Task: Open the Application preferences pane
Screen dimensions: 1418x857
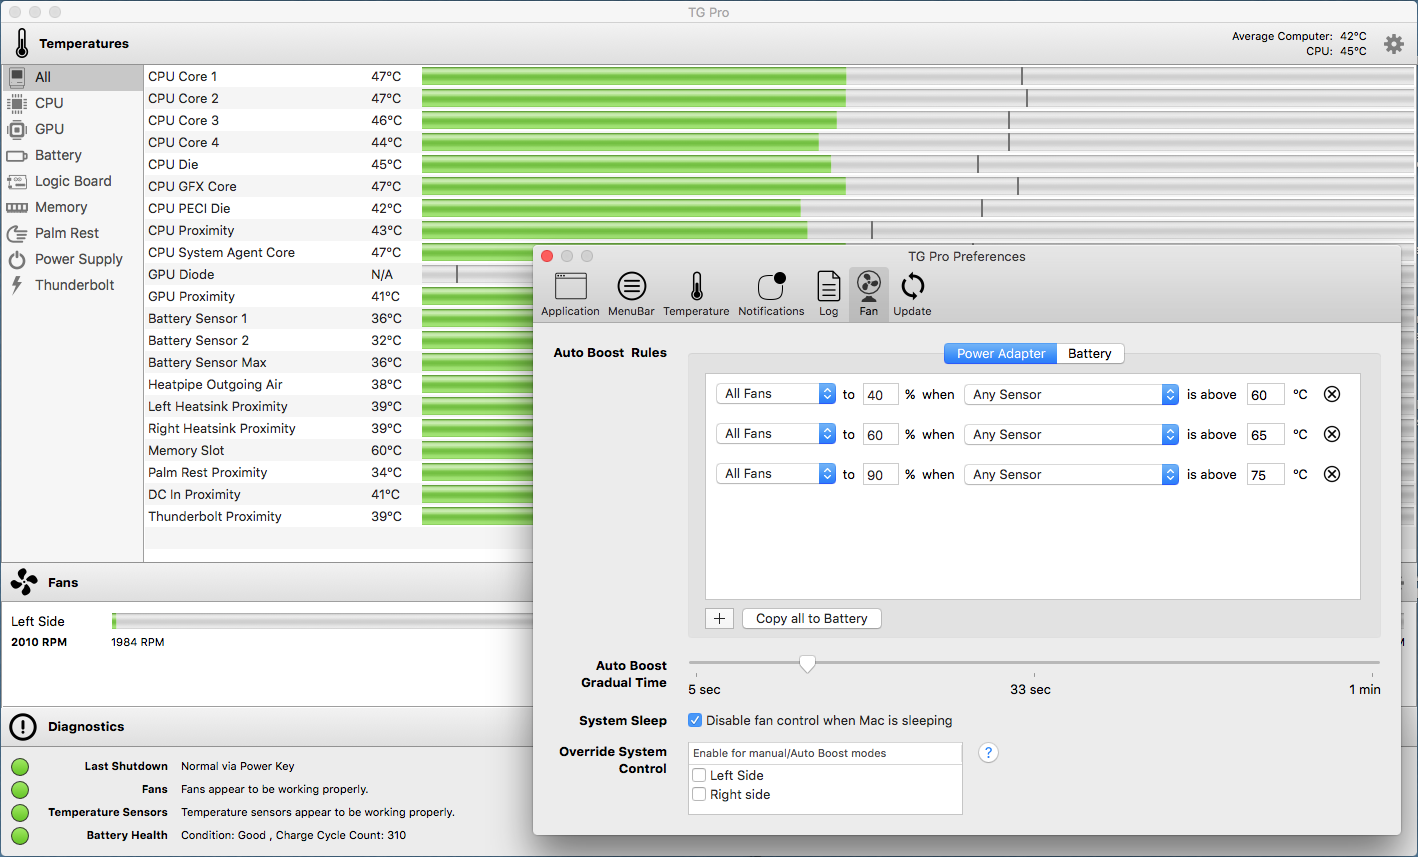Action: 570,294
